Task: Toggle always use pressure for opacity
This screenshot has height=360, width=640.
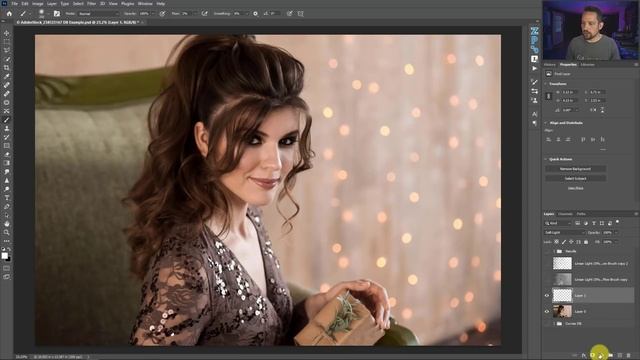Action: 162,13
